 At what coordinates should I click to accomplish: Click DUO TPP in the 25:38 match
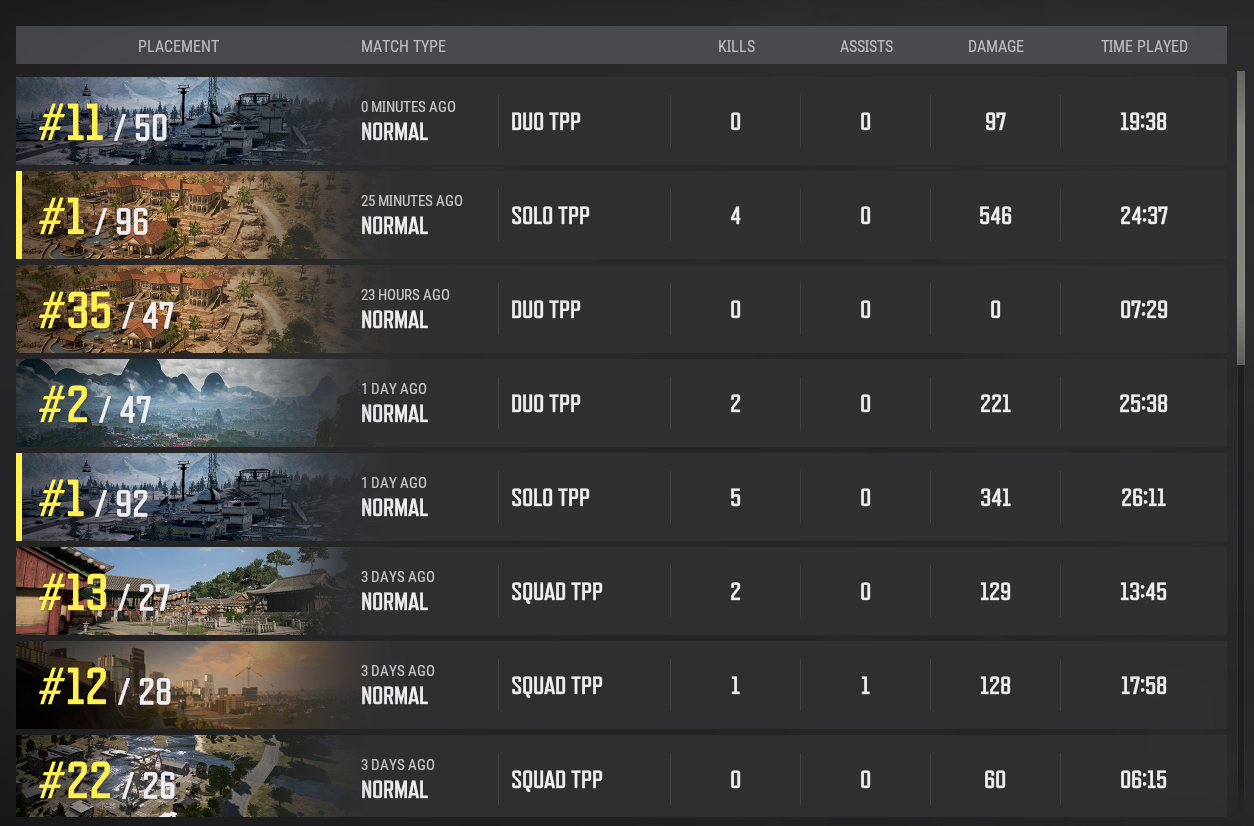(546, 404)
